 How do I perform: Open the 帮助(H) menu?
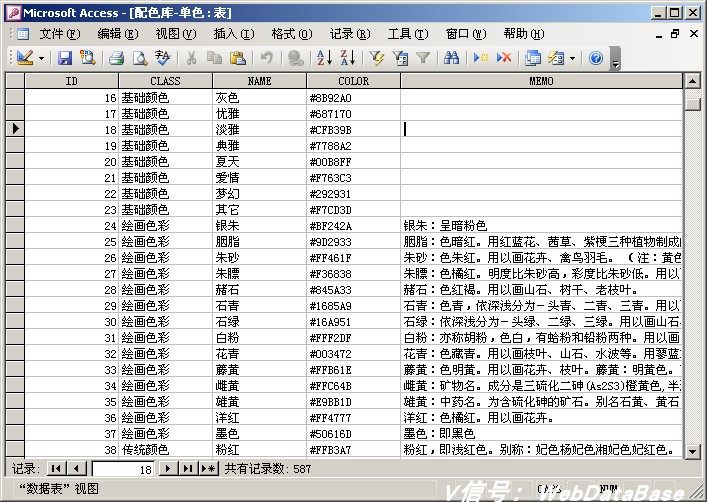click(x=523, y=34)
